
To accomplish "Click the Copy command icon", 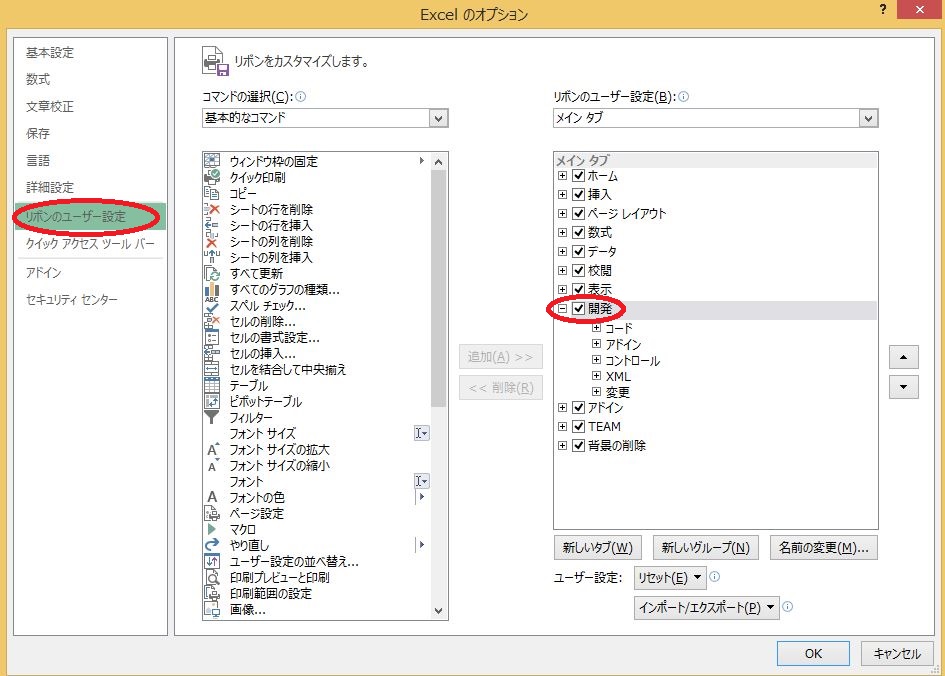I will 212,193.
